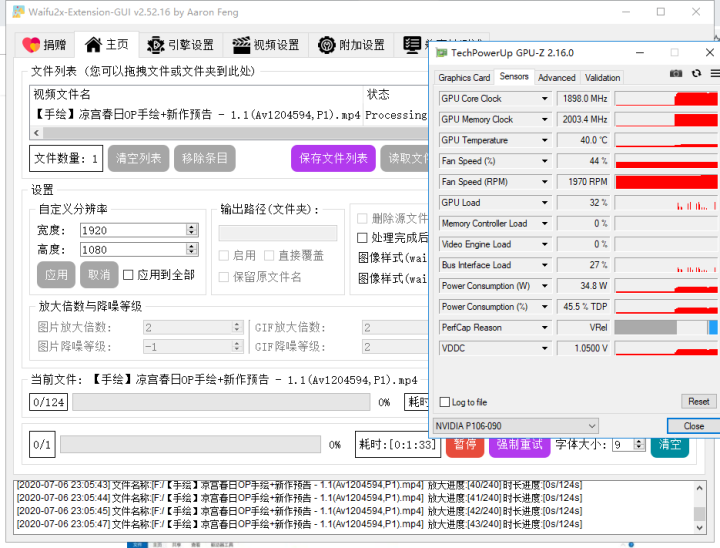
Task: Increase 宽度 width with stepper arrows
Action: [x=192, y=226]
